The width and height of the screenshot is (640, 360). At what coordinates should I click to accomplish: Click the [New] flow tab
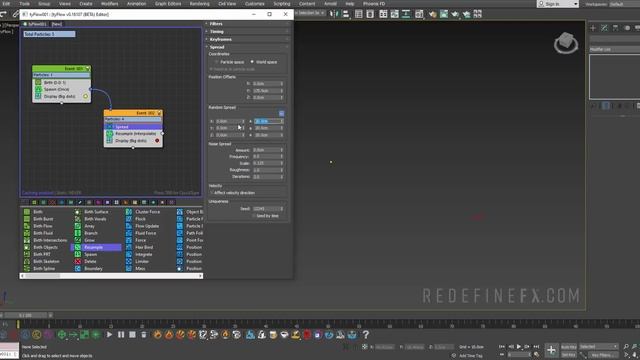[57, 24]
